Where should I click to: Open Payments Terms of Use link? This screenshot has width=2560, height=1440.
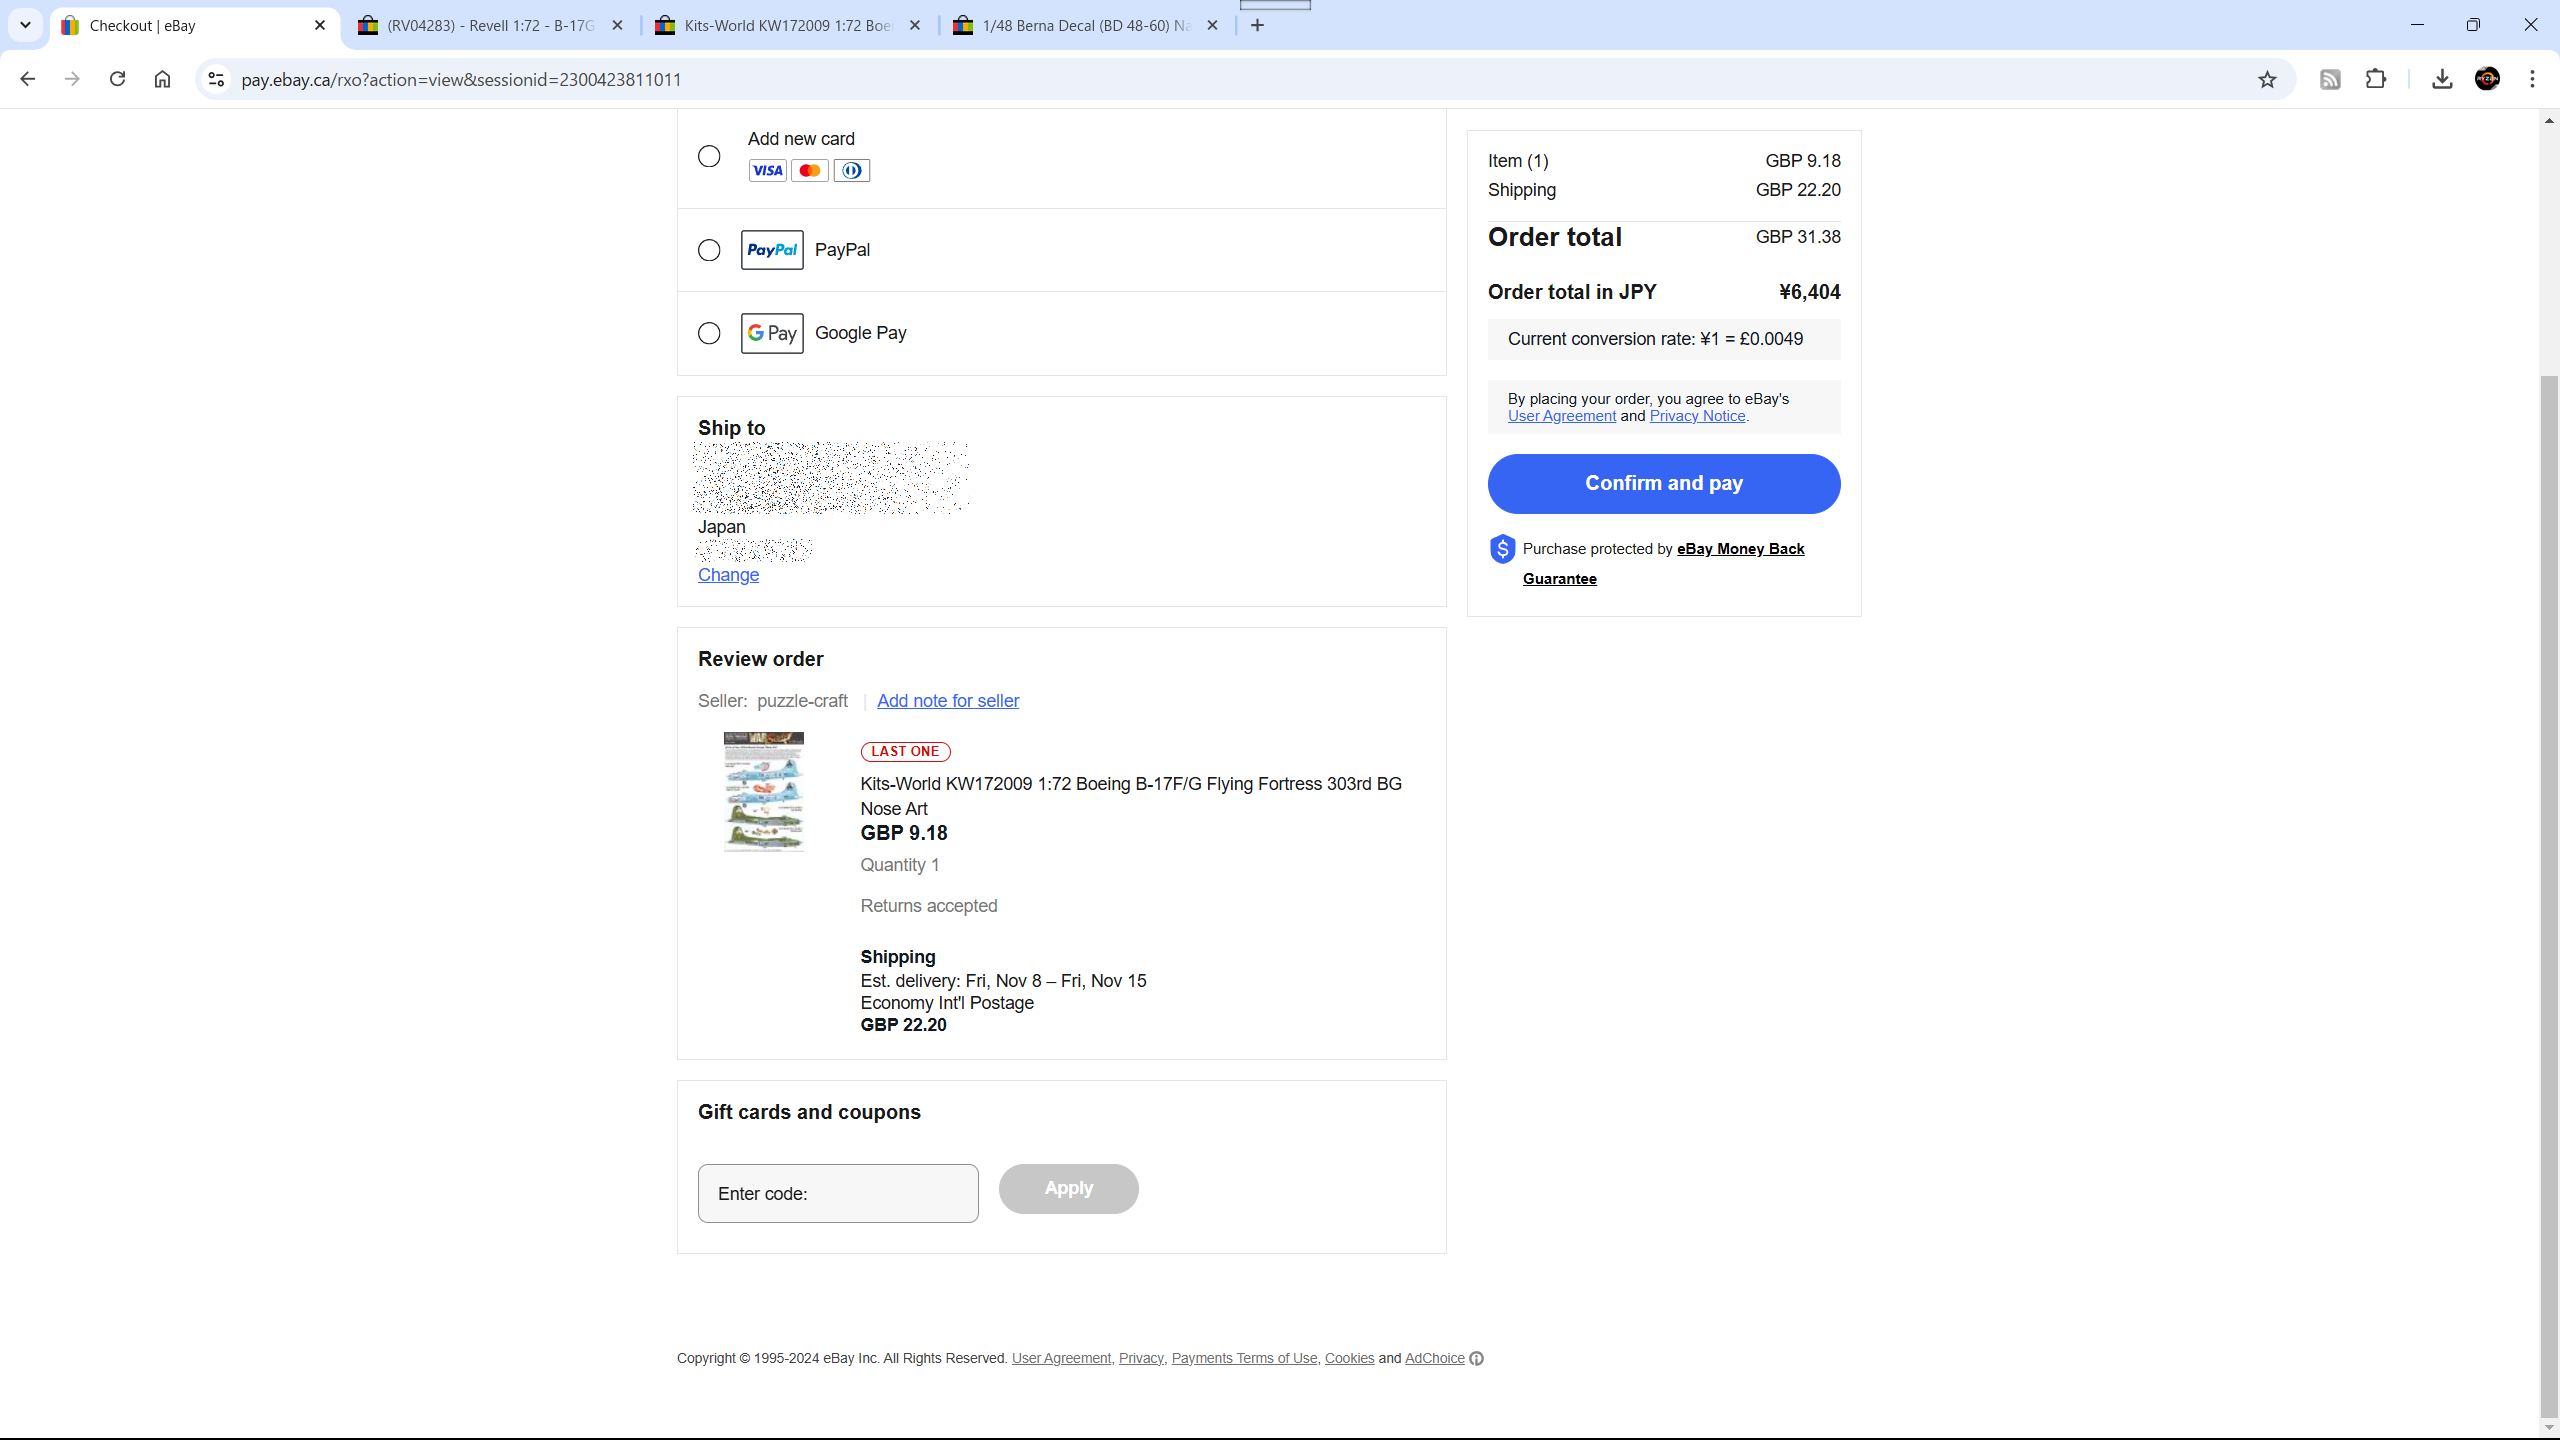(x=1244, y=1358)
